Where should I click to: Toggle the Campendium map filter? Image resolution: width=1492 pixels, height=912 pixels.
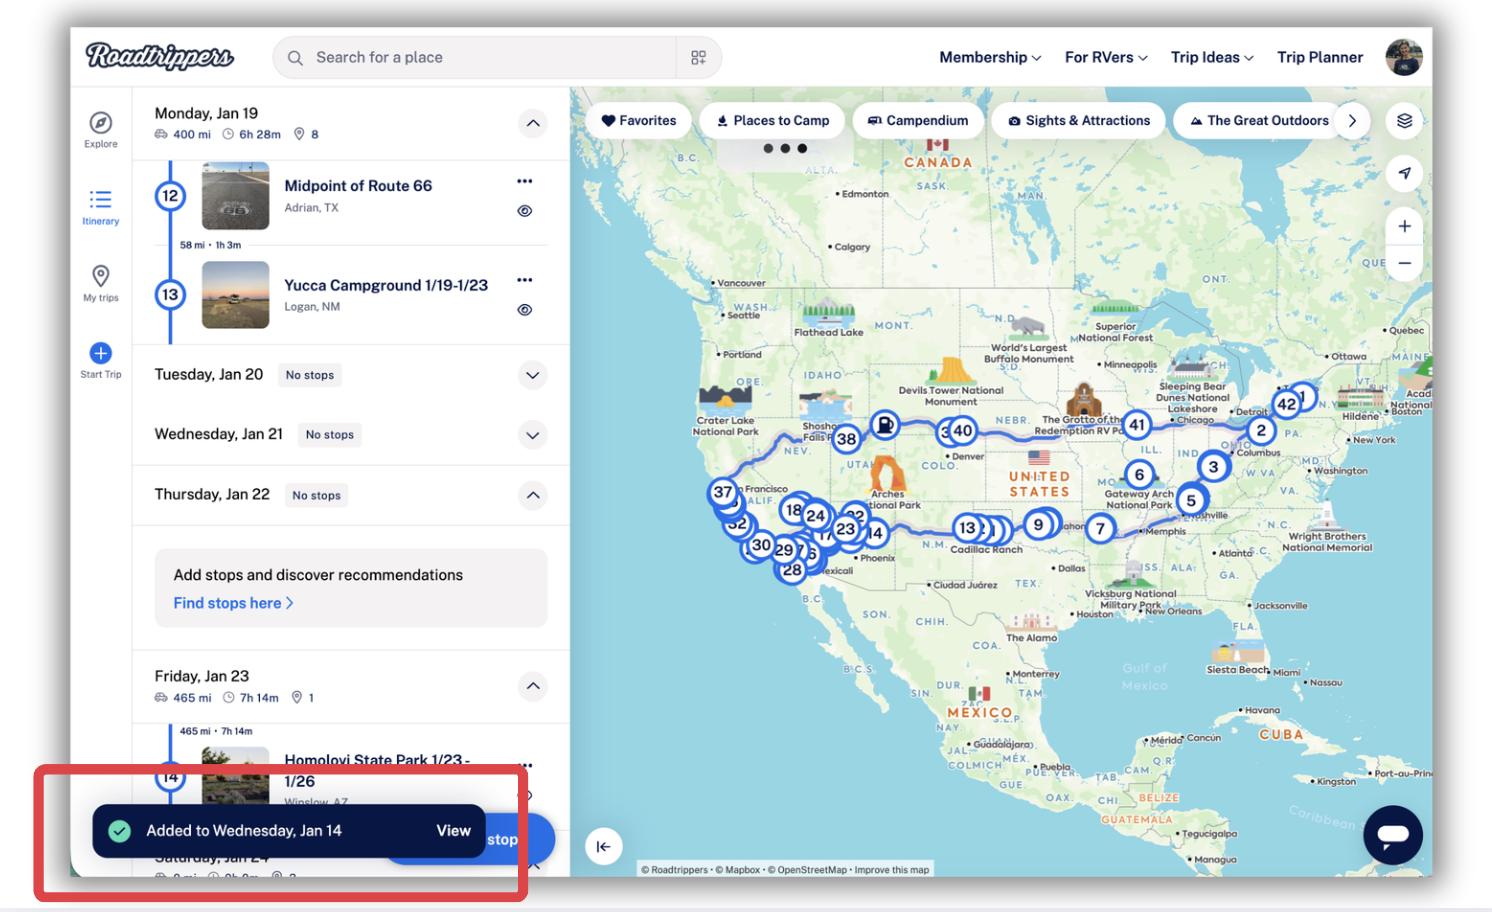coord(918,121)
